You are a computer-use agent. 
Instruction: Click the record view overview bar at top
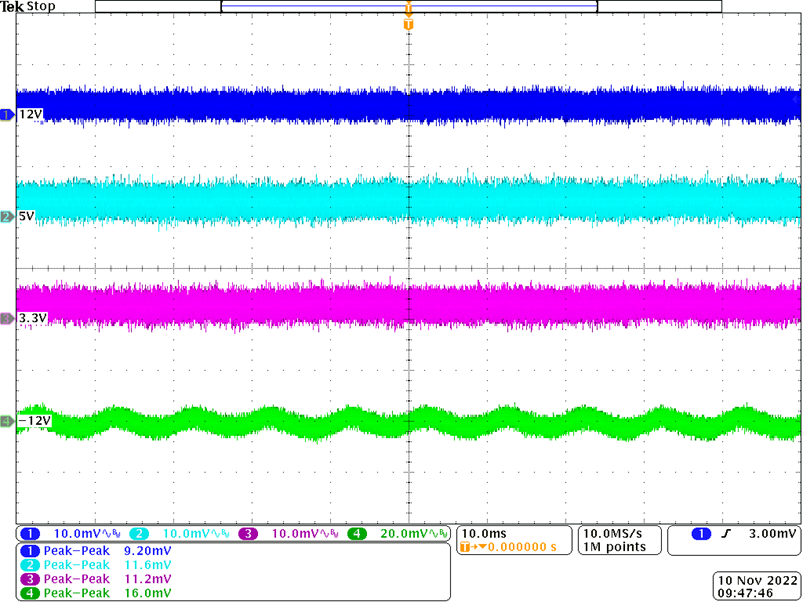[408, 6]
